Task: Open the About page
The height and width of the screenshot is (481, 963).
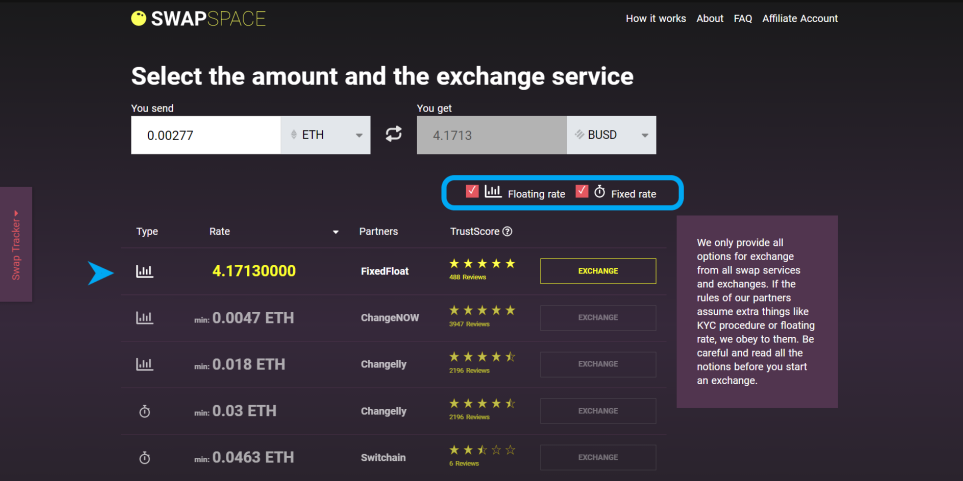Action: coord(710,18)
